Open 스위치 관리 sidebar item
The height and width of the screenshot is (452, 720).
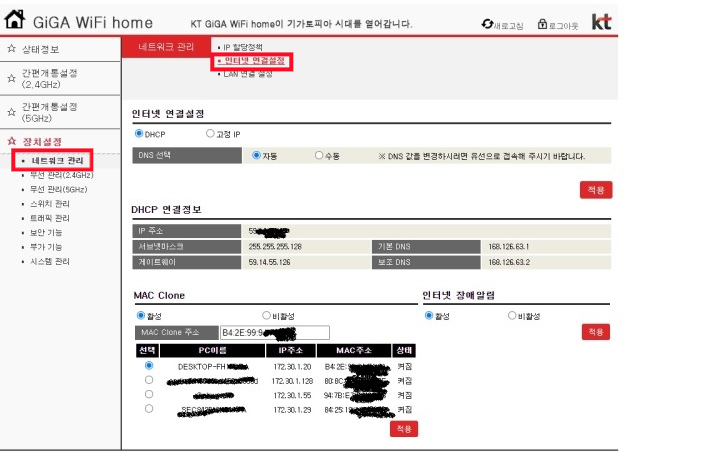pyautogui.click(x=50, y=203)
